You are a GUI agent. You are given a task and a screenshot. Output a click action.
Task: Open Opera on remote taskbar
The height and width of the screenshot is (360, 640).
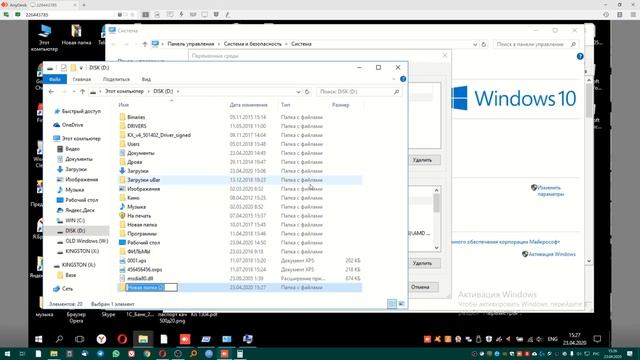point(122,339)
